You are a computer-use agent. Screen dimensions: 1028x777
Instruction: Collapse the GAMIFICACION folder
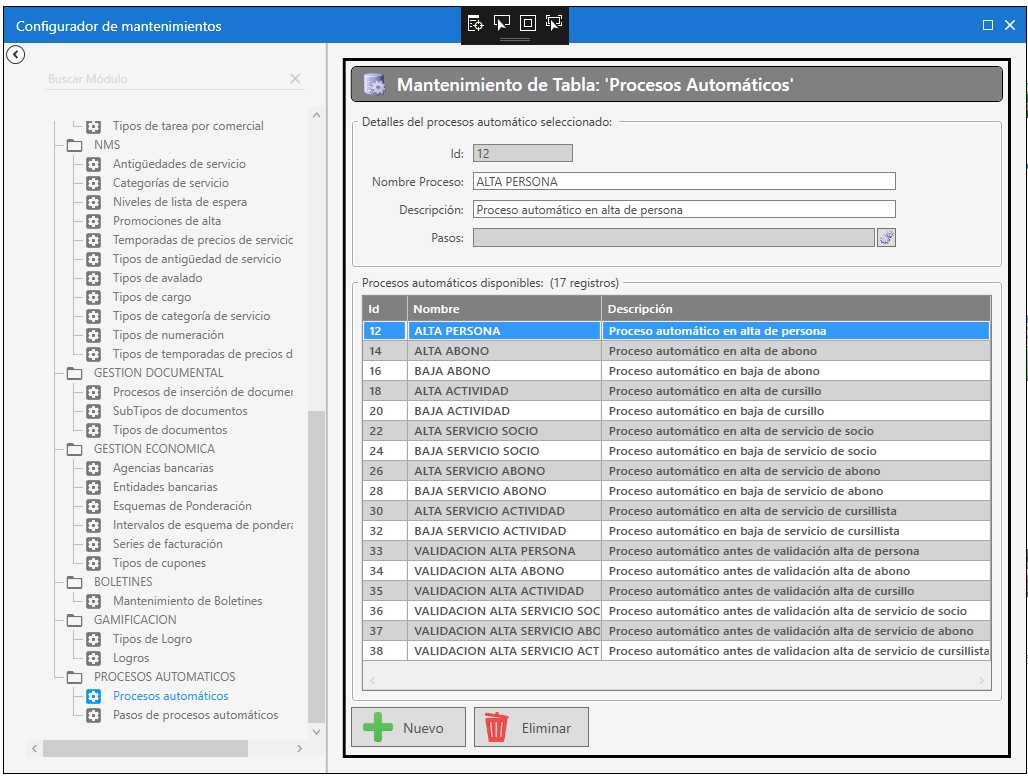(x=75, y=620)
